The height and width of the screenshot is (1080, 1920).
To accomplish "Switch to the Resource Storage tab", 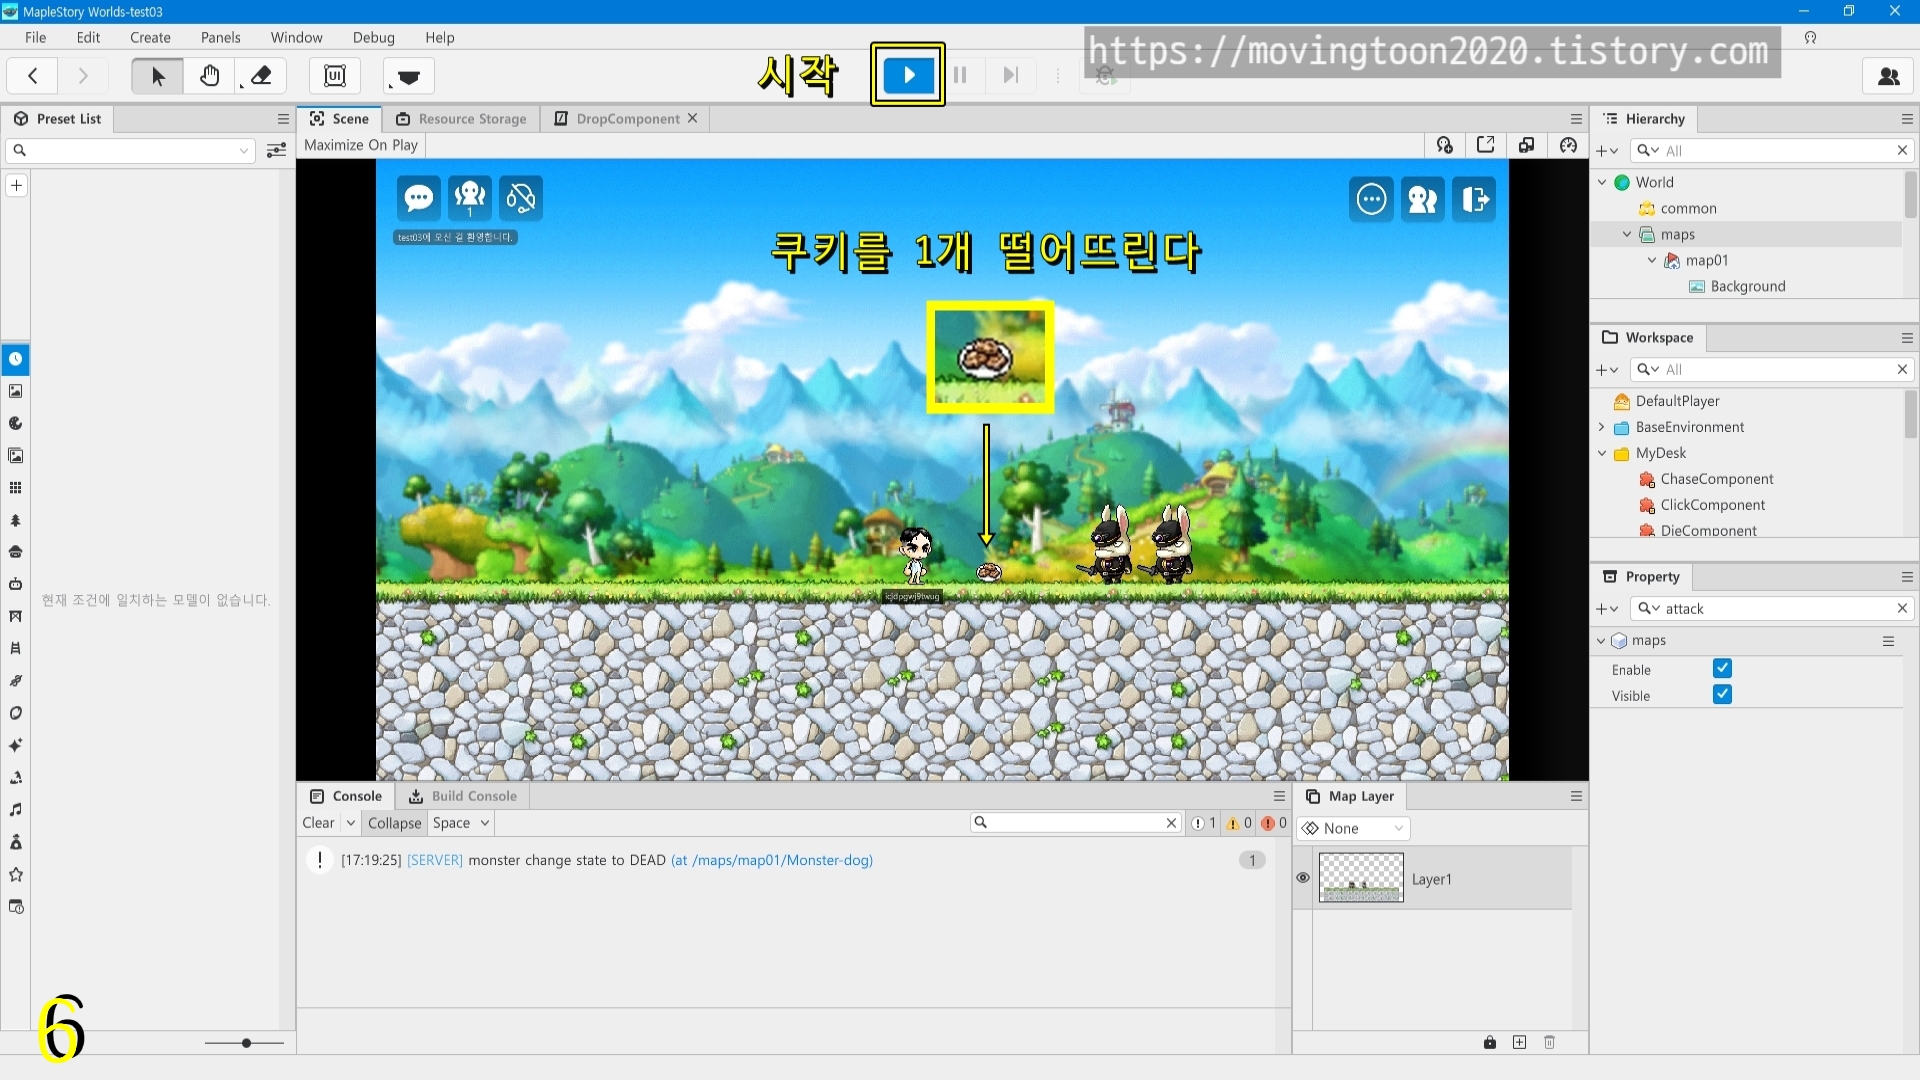I will point(462,118).
